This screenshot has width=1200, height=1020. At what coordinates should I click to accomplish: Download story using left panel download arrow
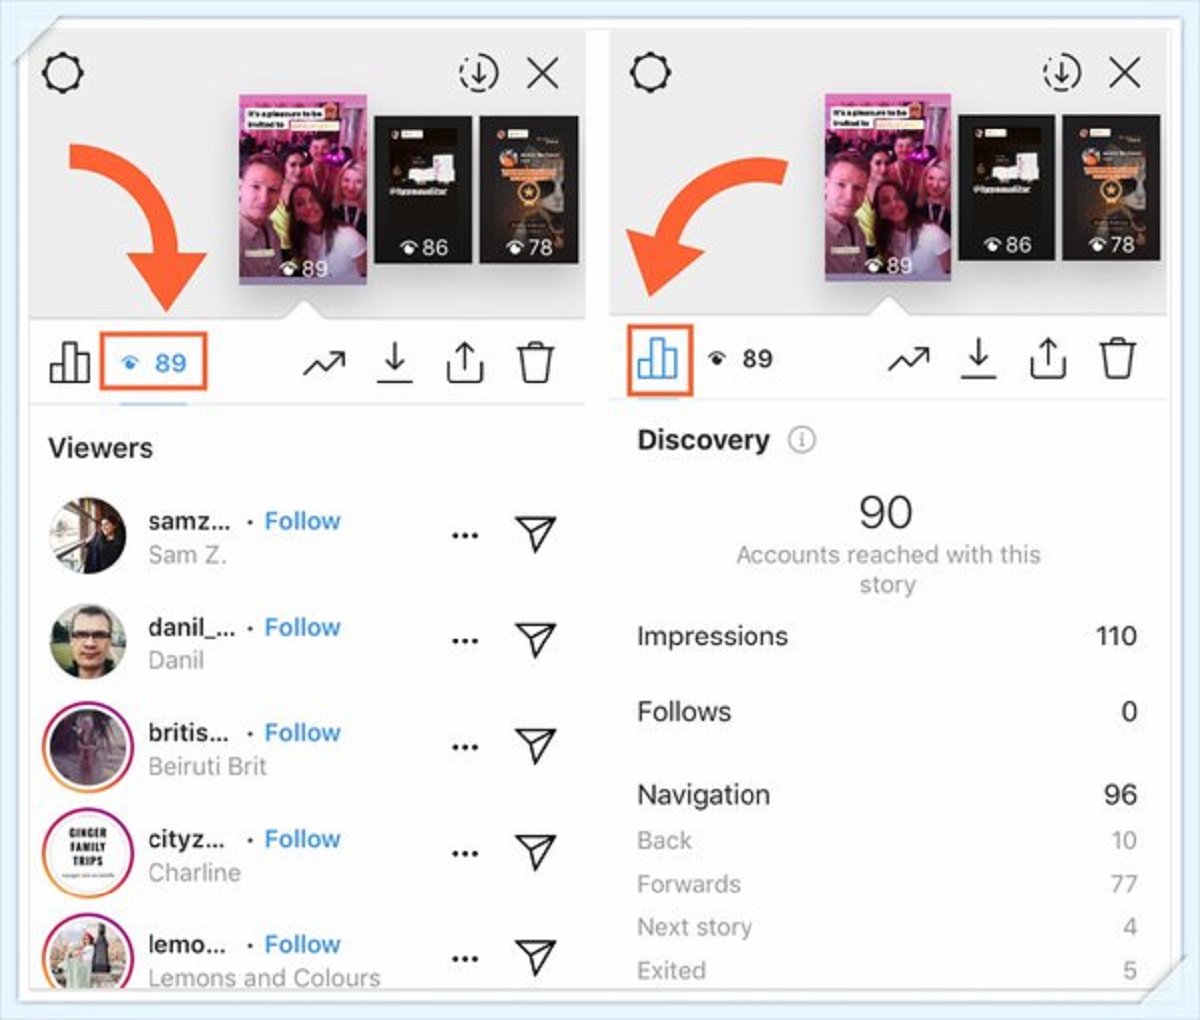(x=395, y=363)
